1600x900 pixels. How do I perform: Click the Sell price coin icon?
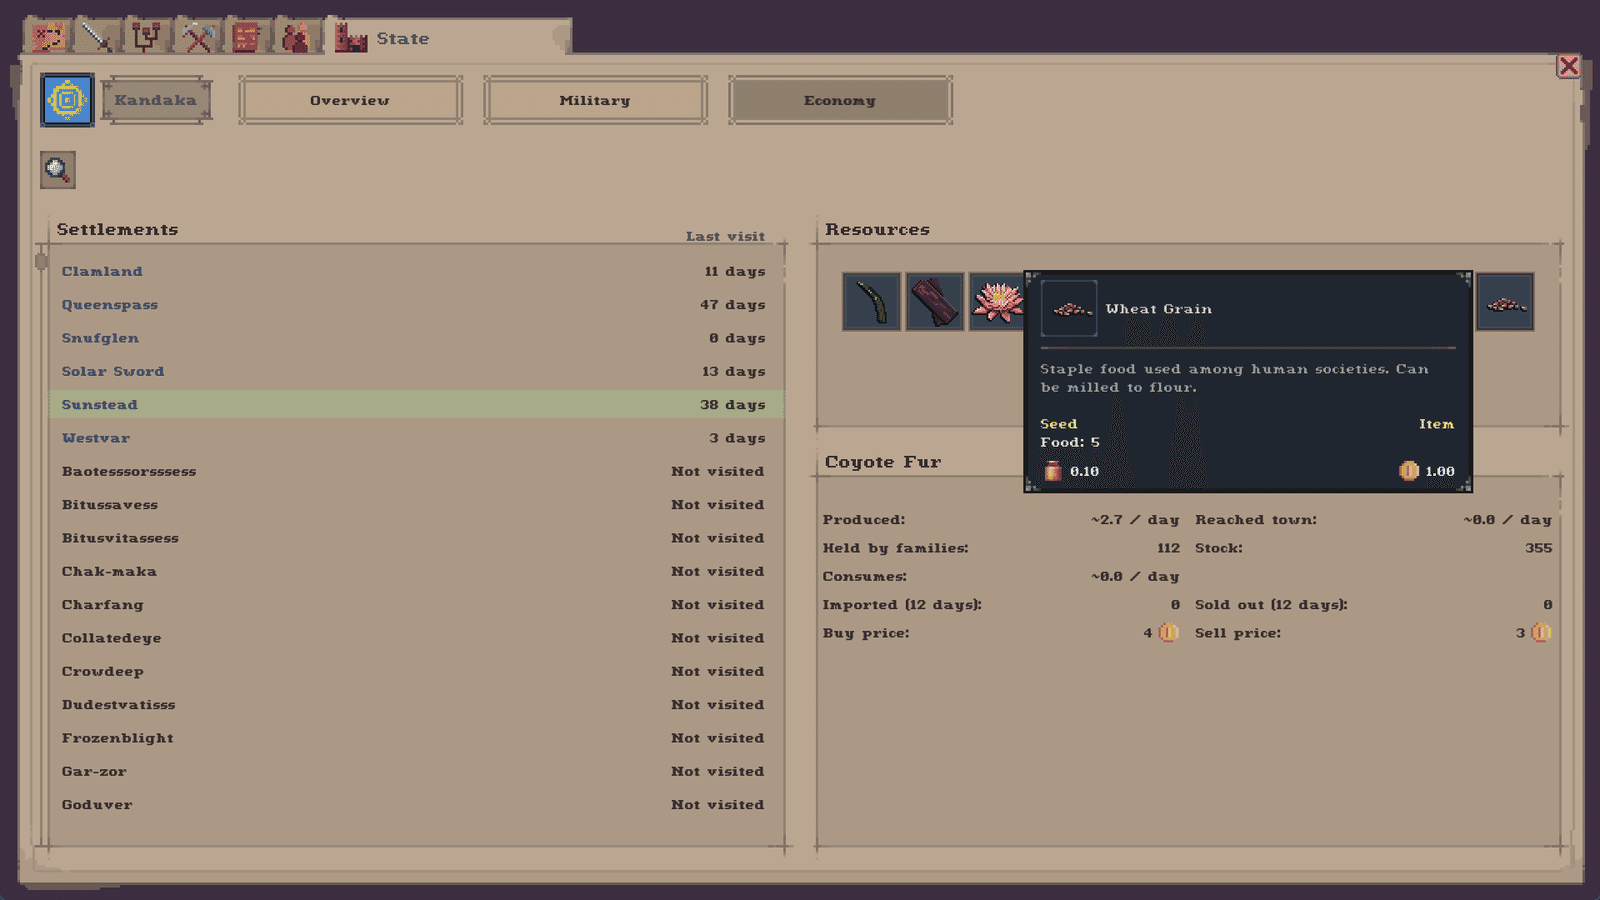tap(1541, 632)
